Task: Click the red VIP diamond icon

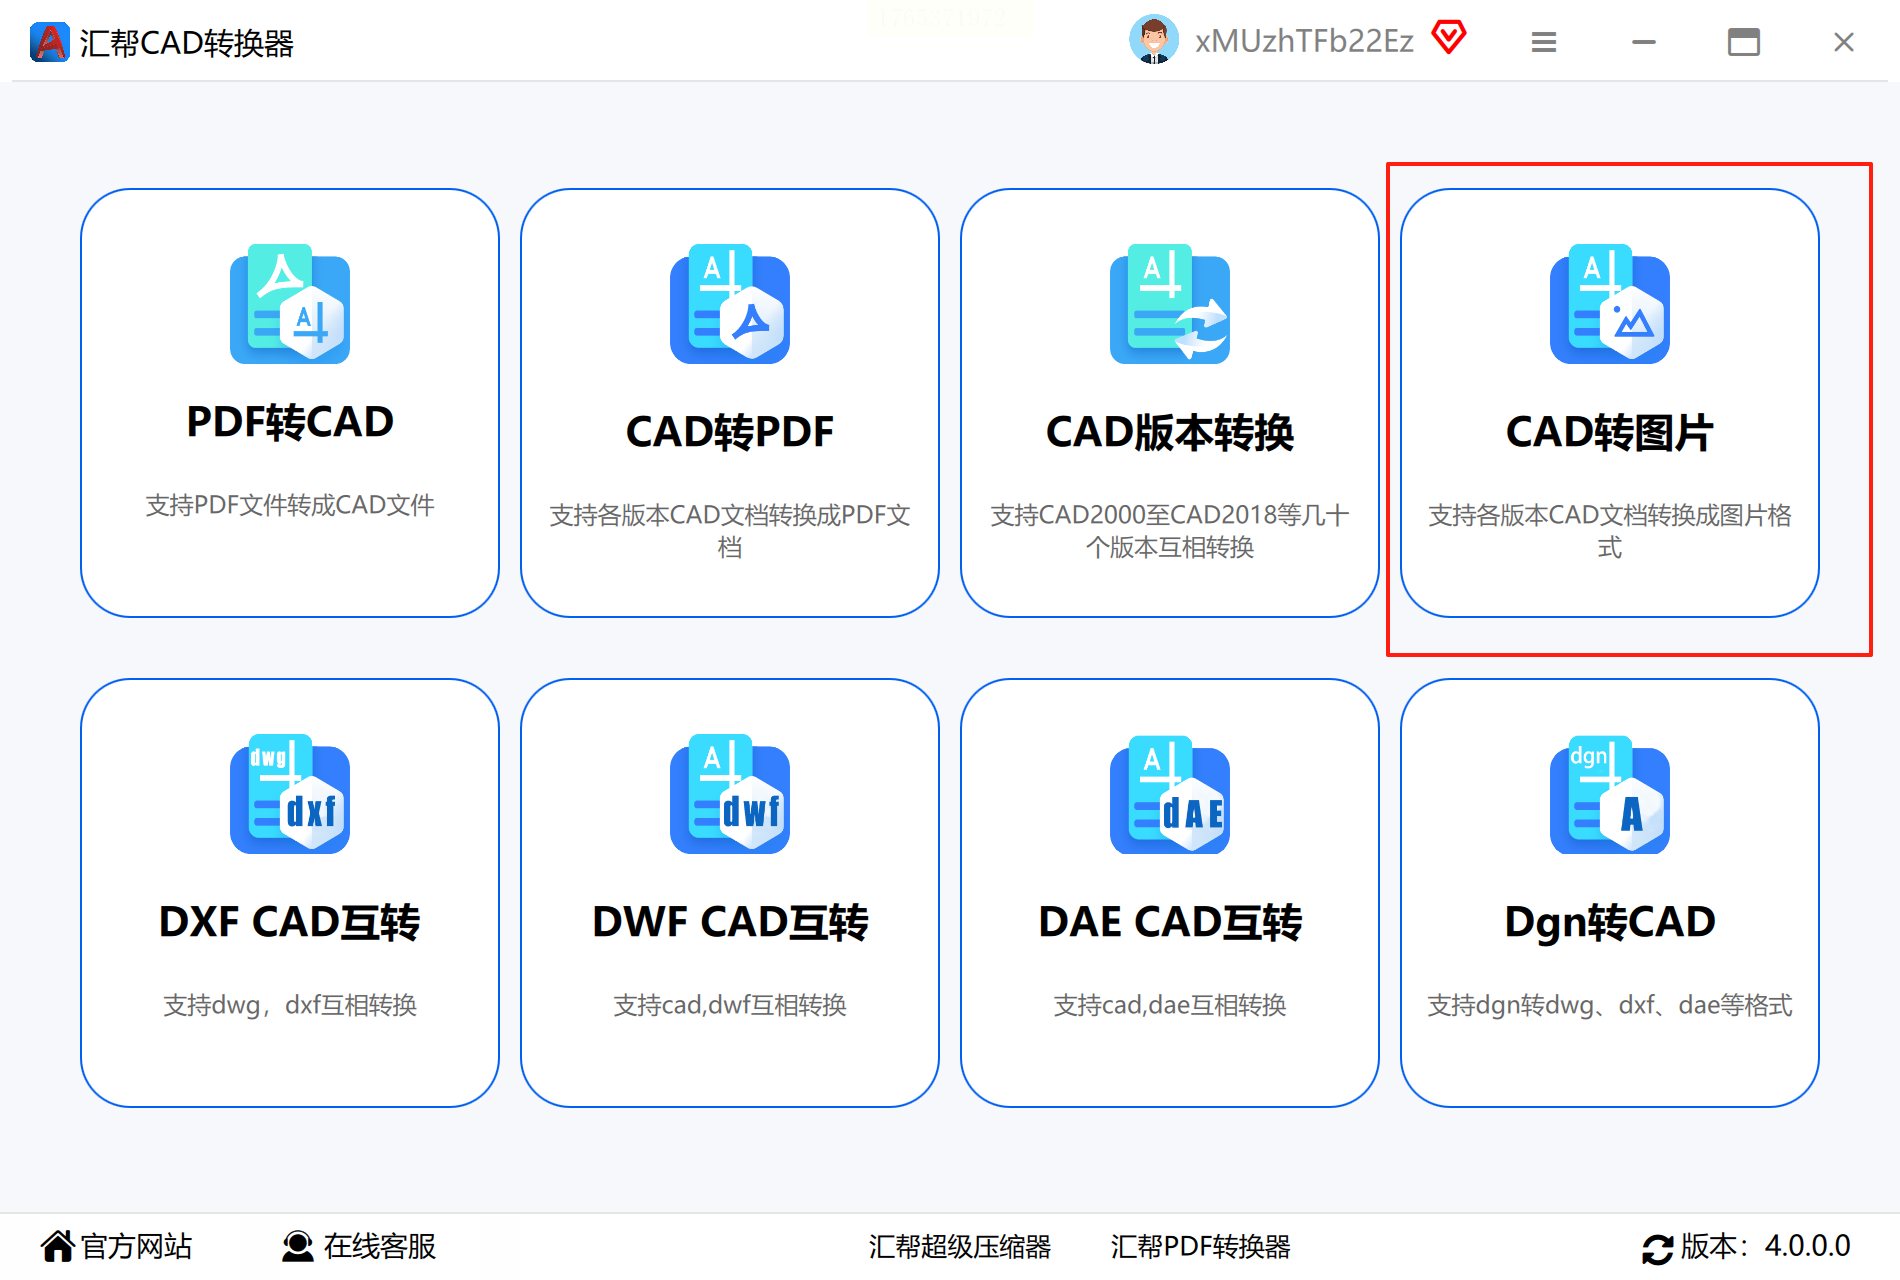Action: 1448,38
